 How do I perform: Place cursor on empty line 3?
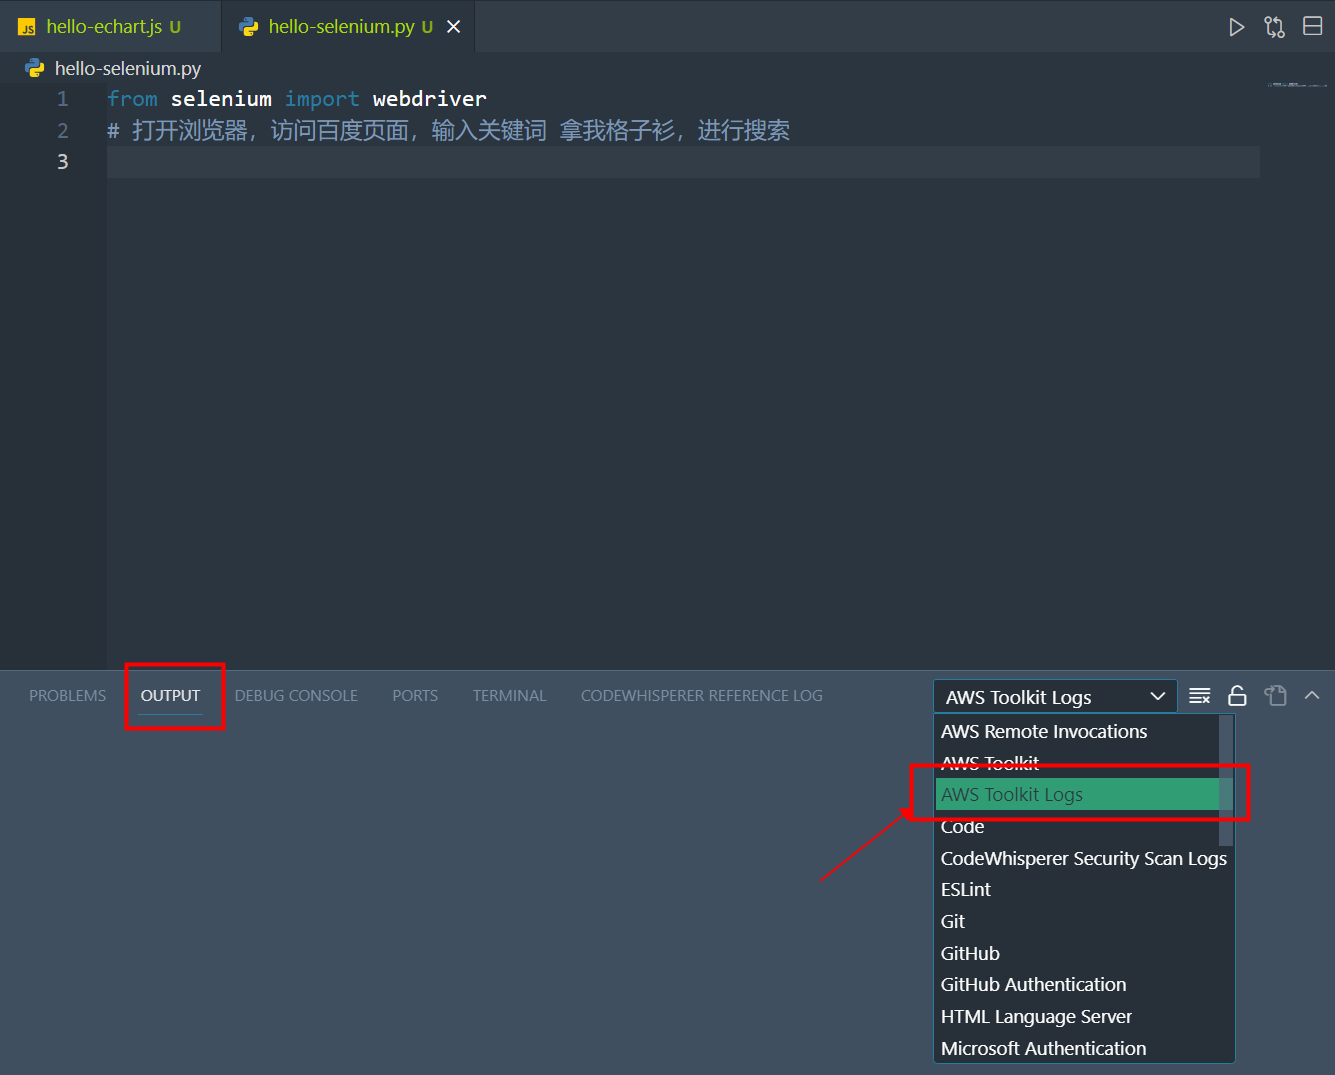[x=683, y=162]
